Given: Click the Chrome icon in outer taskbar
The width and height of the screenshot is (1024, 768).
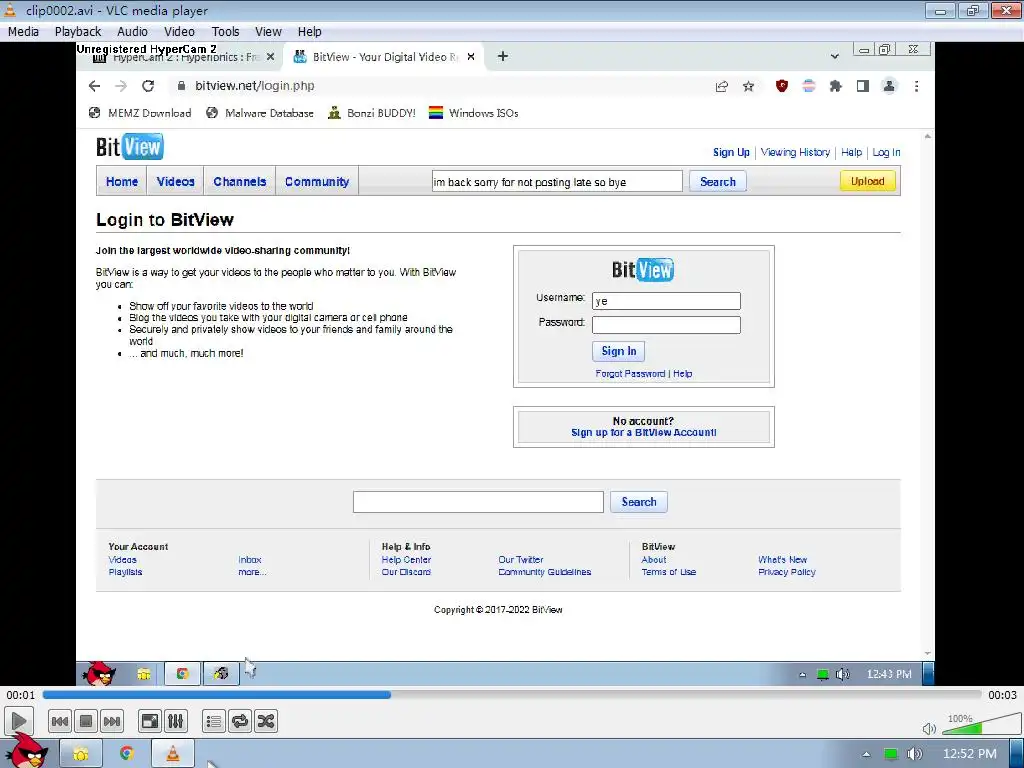Looking at the screenshot, I should coord(127,754).
